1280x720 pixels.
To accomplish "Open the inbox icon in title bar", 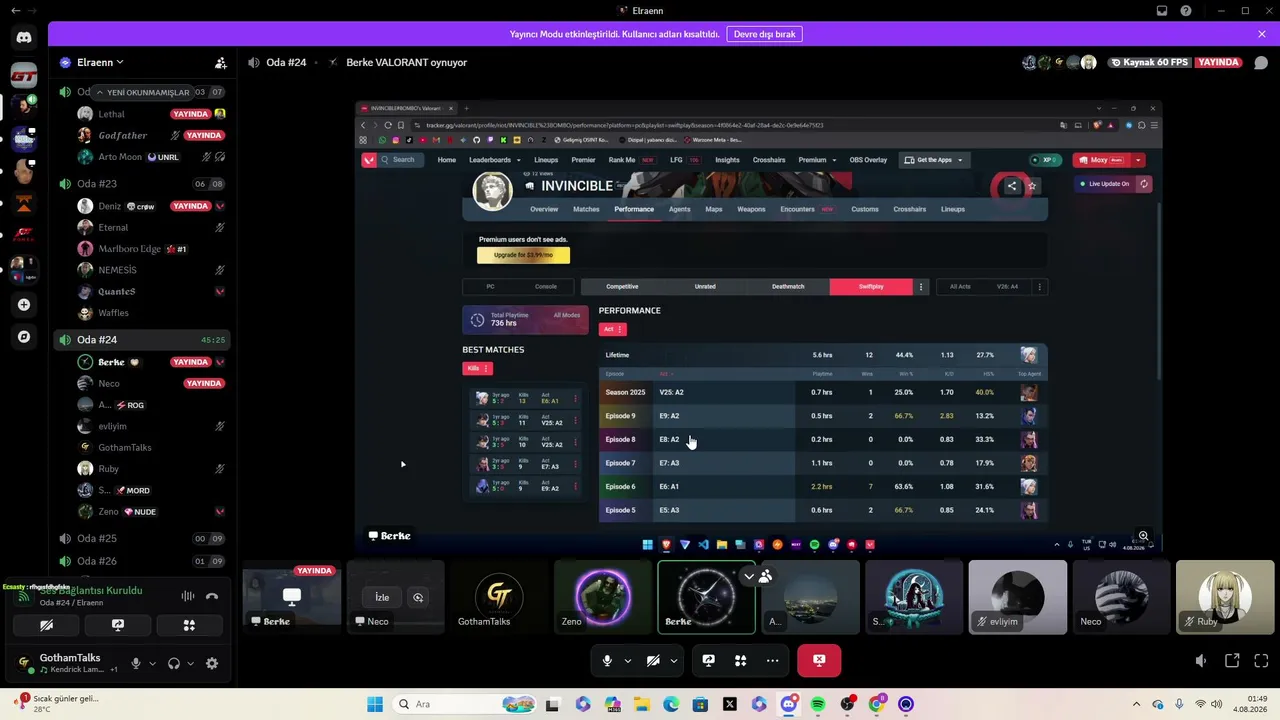I will pyautogui.click(x=1162, y=10).
